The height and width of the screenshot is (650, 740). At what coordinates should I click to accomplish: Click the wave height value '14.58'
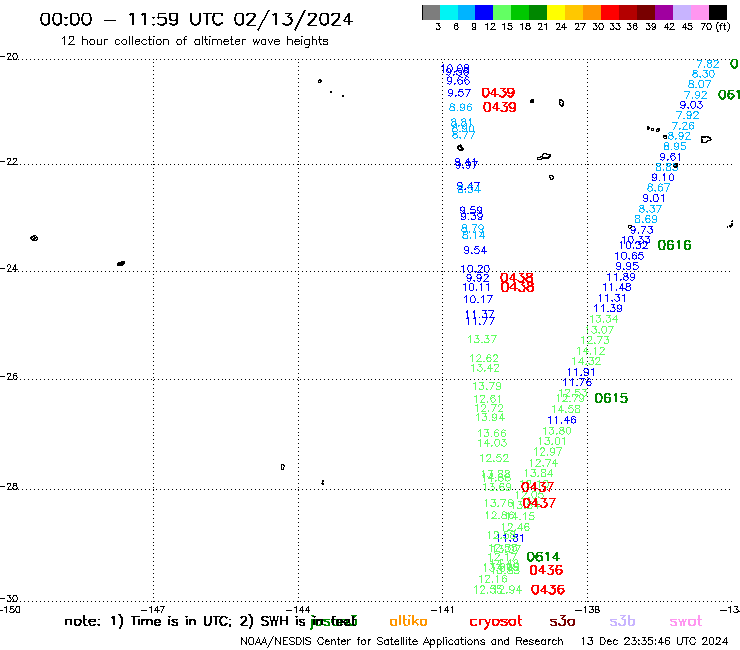point(566,409)
